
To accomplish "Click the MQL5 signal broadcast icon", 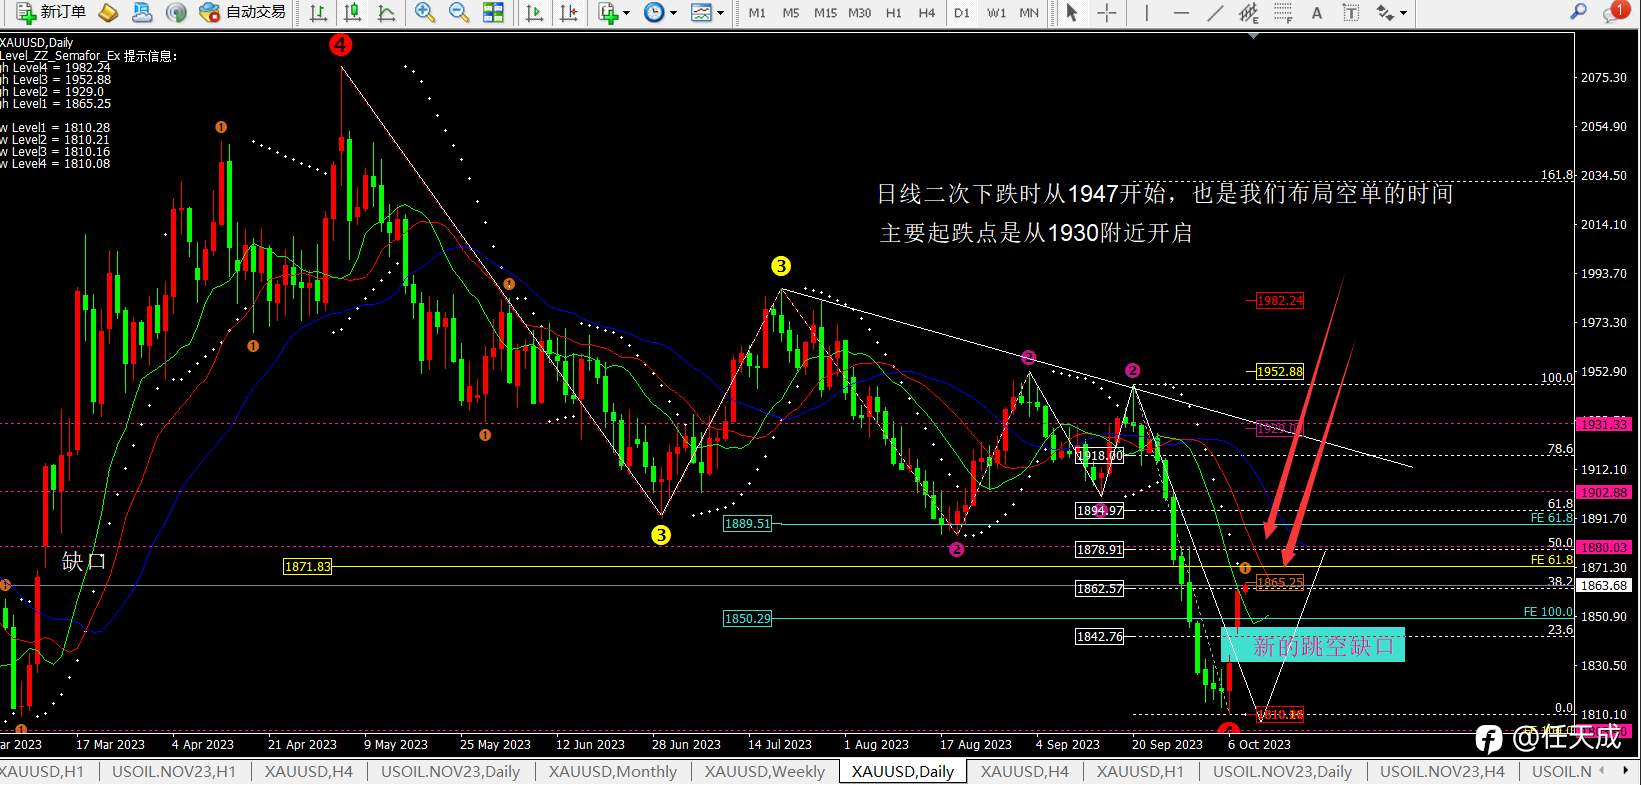I will point(176,12).
